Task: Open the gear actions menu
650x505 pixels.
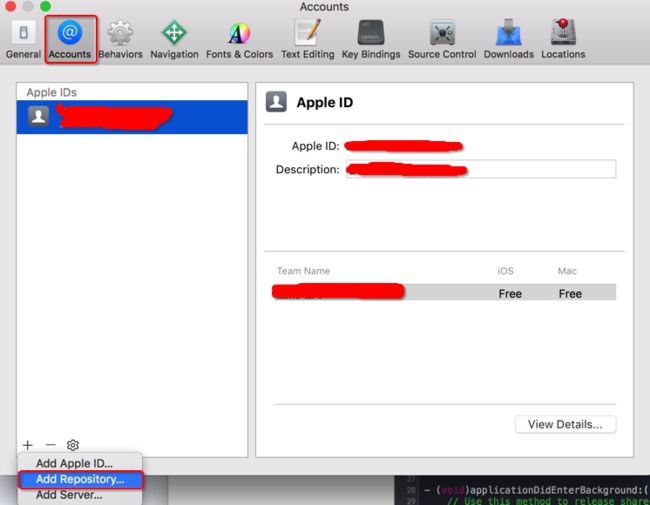Action: click(x=73, y=445)
